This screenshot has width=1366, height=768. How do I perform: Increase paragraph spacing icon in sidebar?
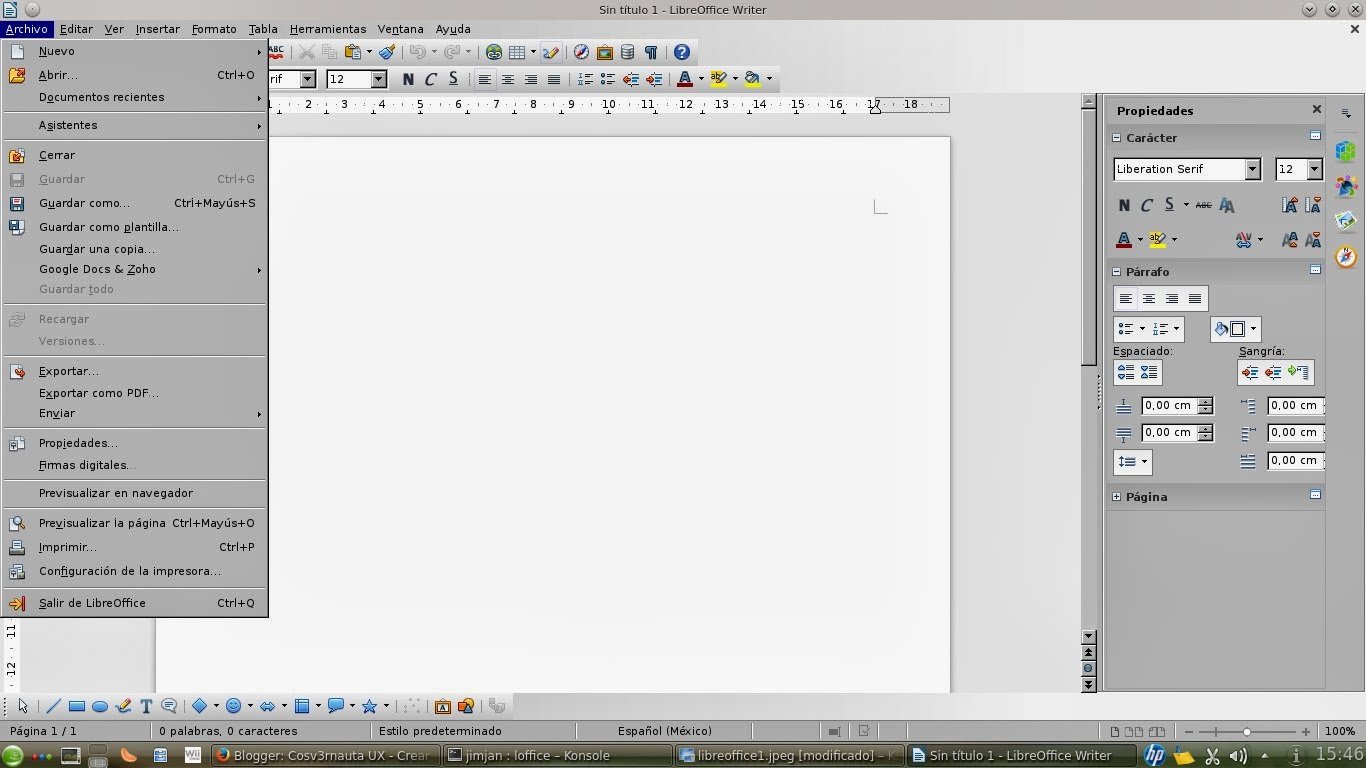click(x=1126, y=372)
